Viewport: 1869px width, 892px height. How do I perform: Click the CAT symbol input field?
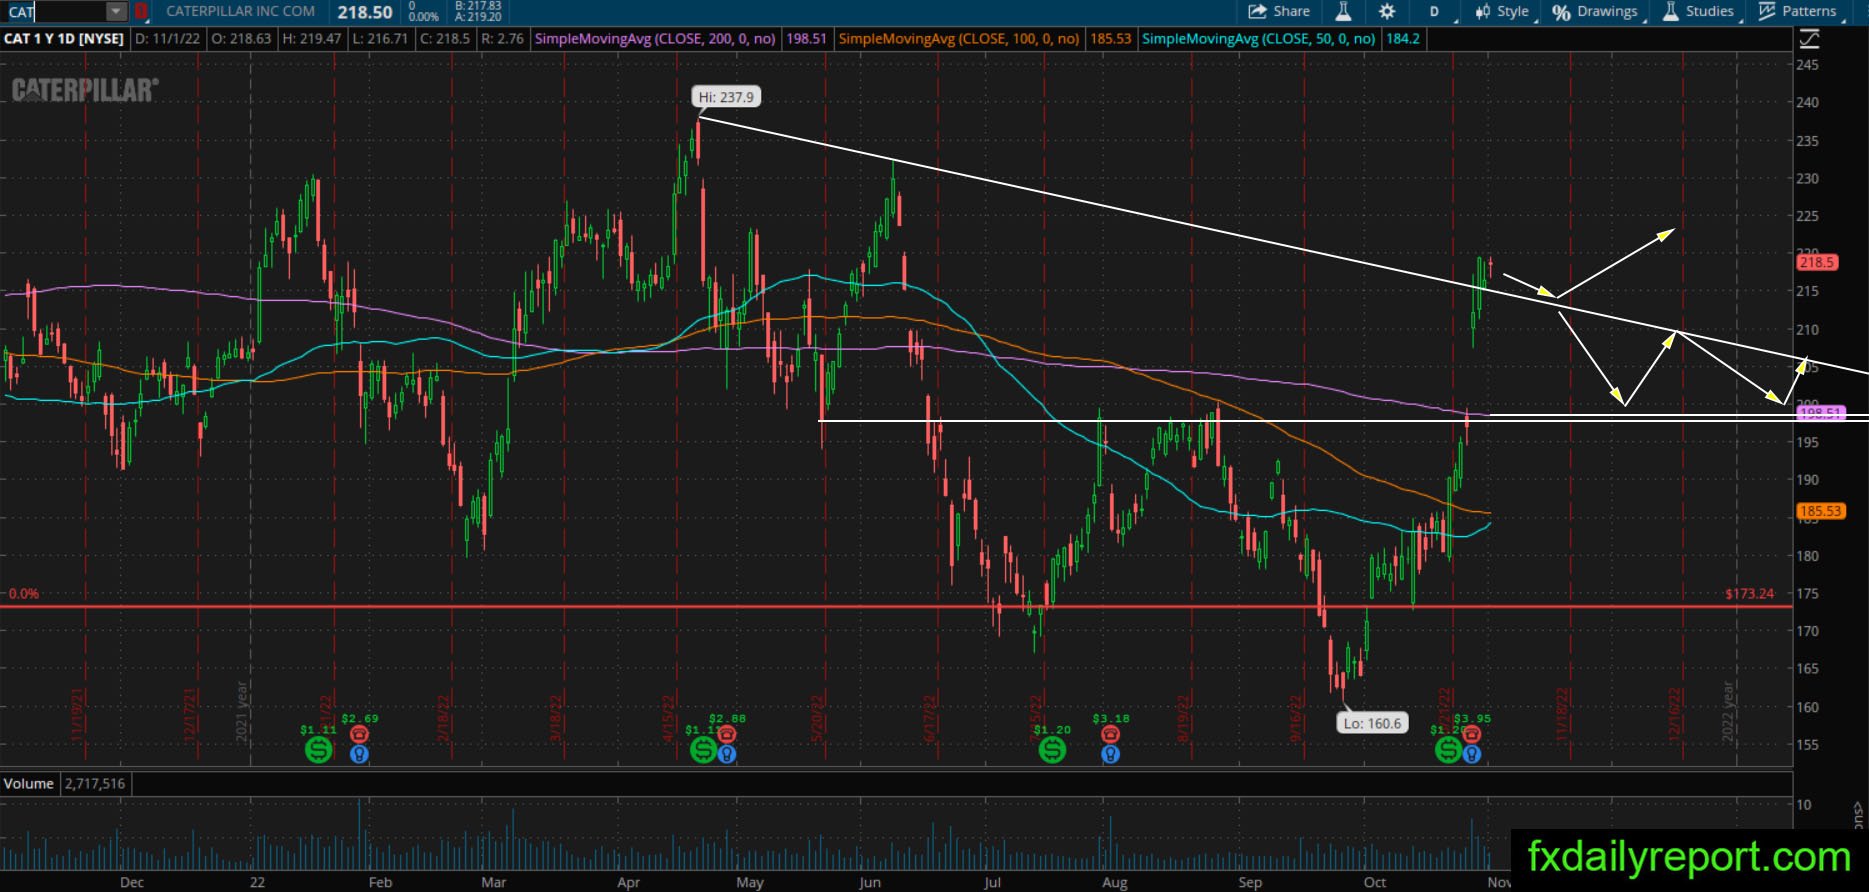(x=55, y=12)
